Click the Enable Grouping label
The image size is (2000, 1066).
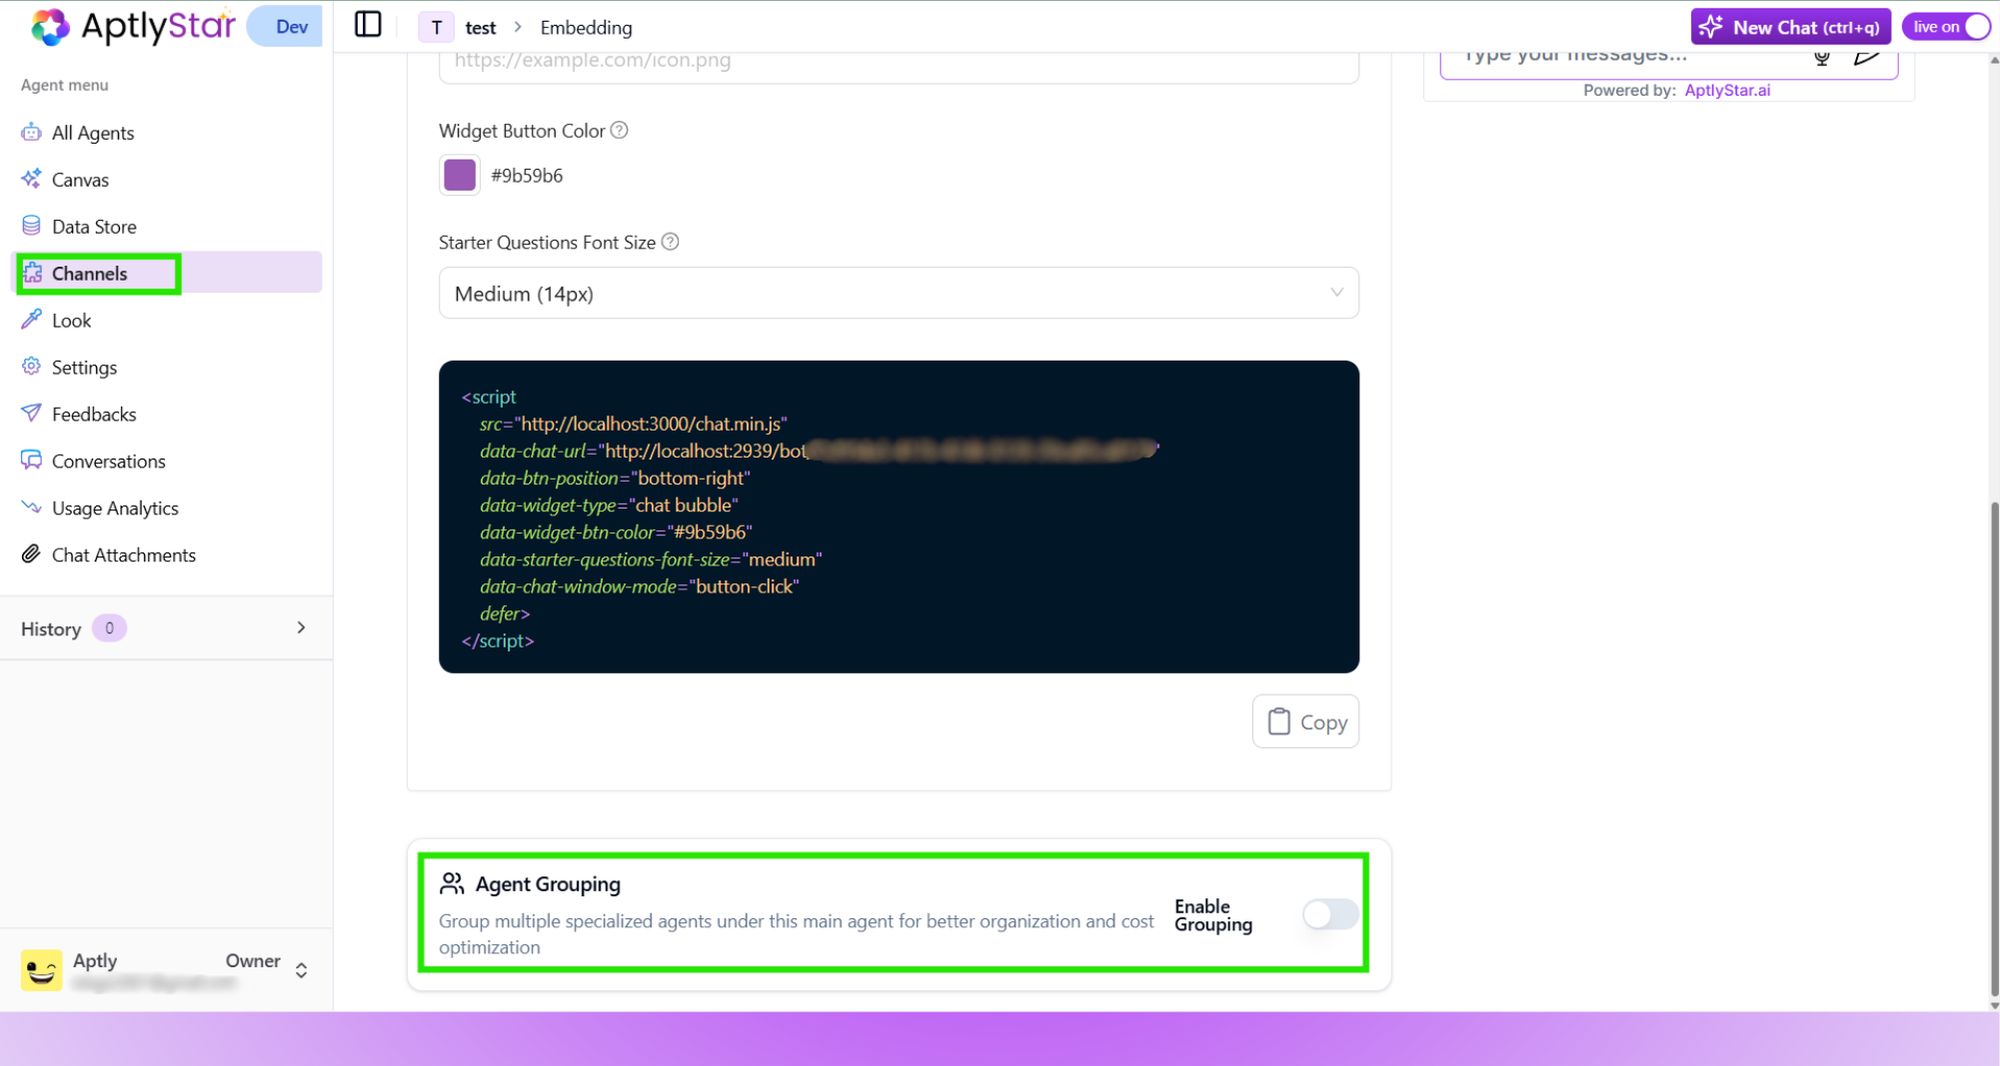[x=1213, y=914]
